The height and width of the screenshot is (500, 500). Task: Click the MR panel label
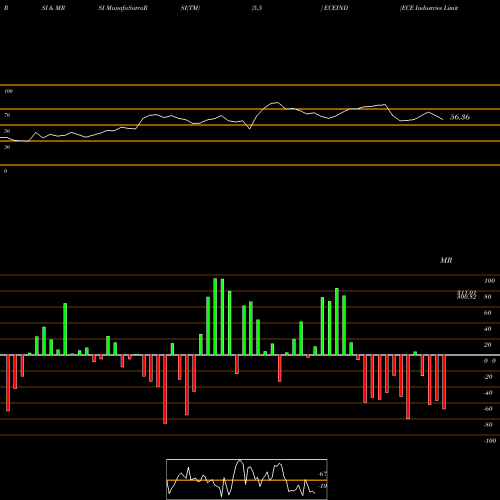pos(446,260)
